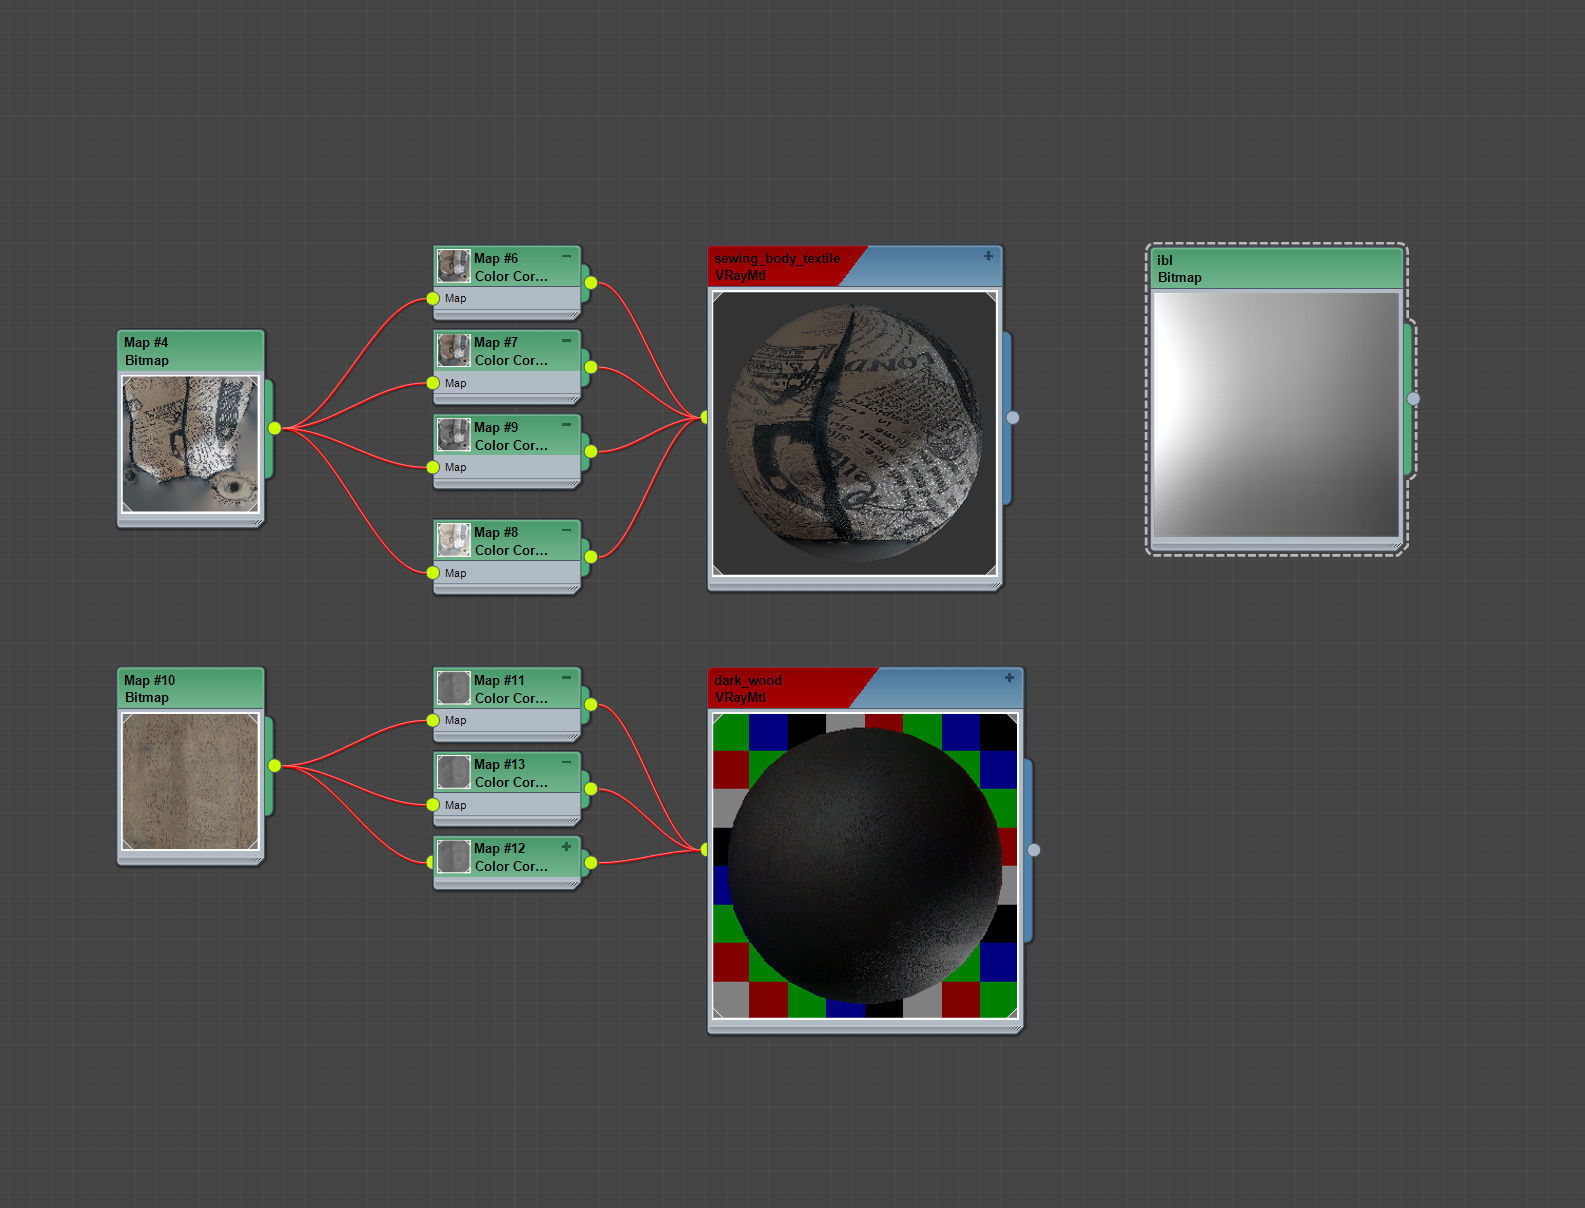Collapse the Map #11 Color Correction node
1585x1208 pixels.
click(x=566, y=678)
